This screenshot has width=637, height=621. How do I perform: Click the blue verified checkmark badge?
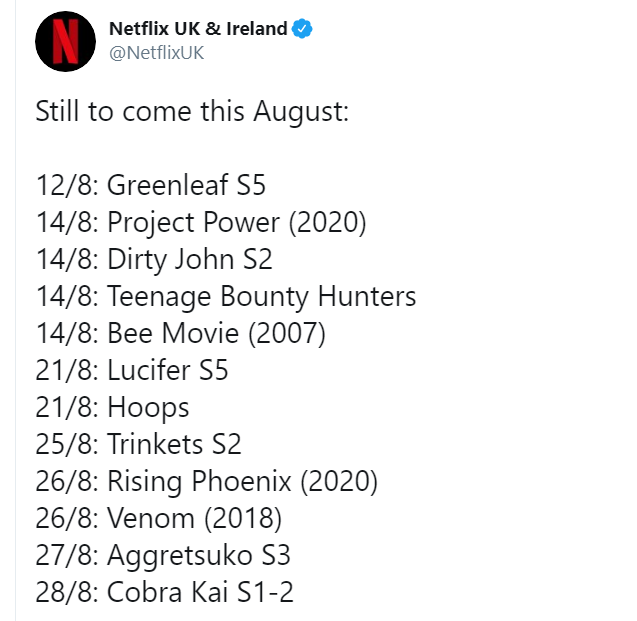click(x=302, y=29)
